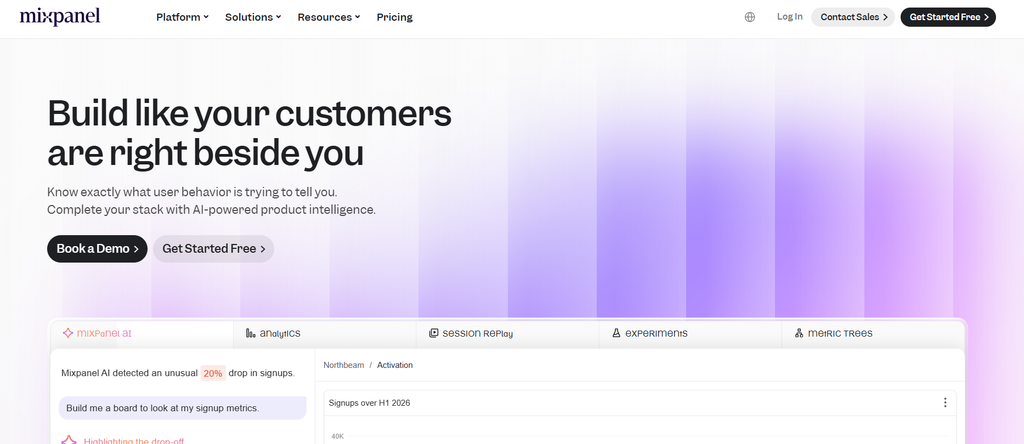Click the 20% drop badge
The image size is (1024, 444).
click(x=213, y=373)
